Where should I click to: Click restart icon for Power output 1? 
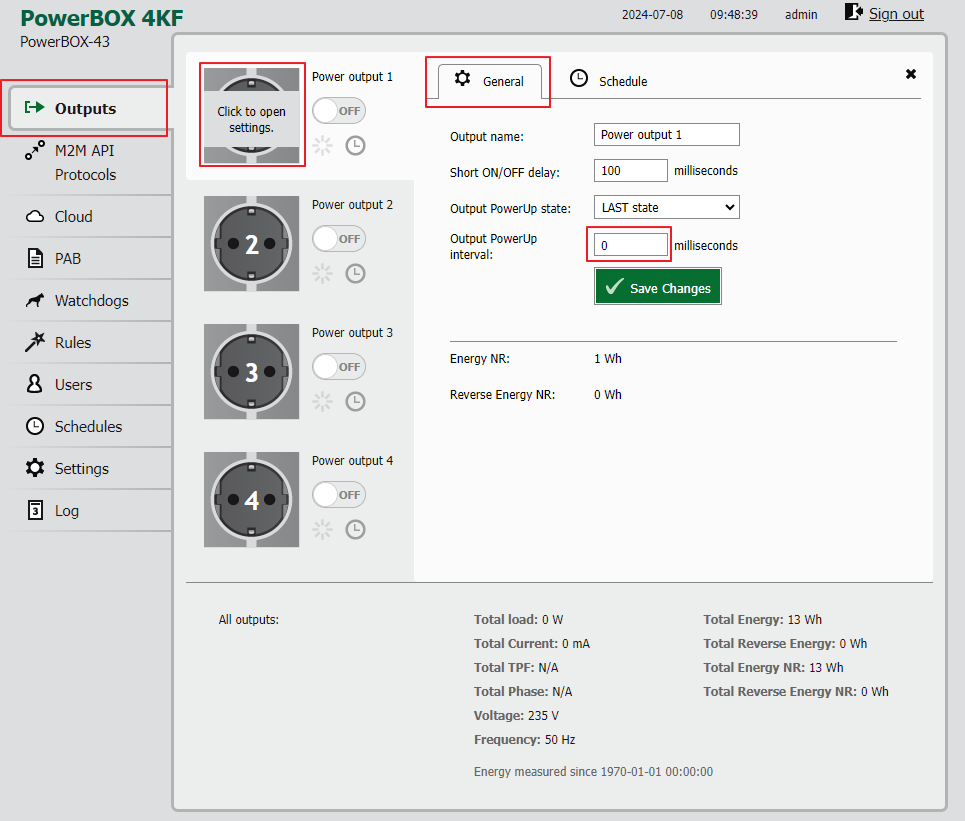click(322, 146)
